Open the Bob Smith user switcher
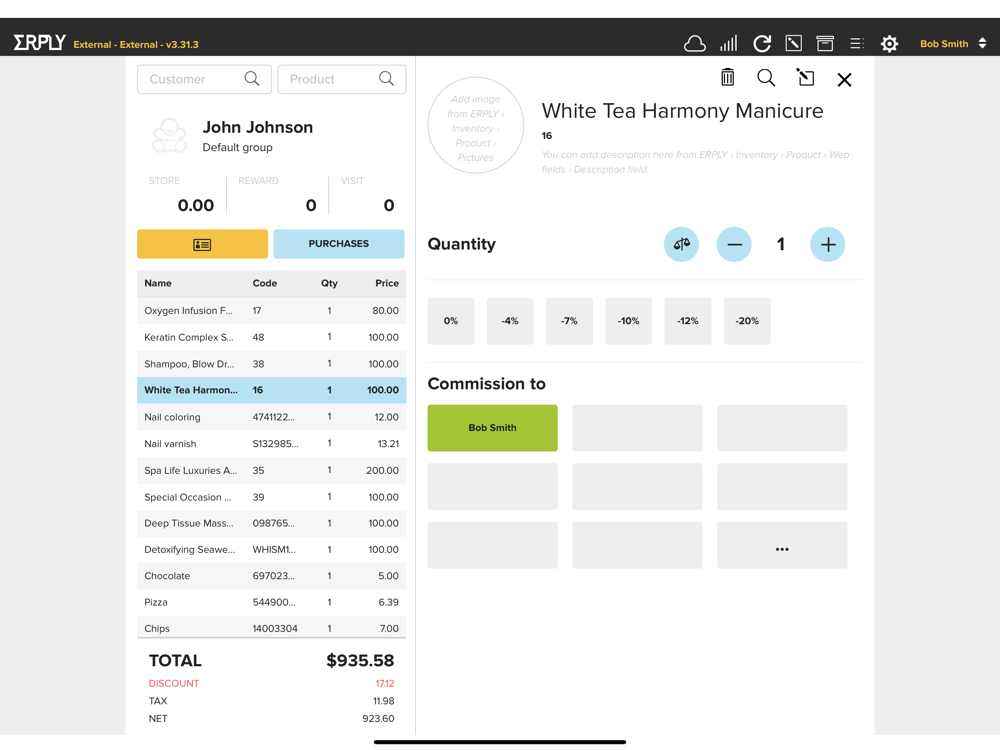Image resolution: width=1000 pixels, height=750 pixels. 953,43
